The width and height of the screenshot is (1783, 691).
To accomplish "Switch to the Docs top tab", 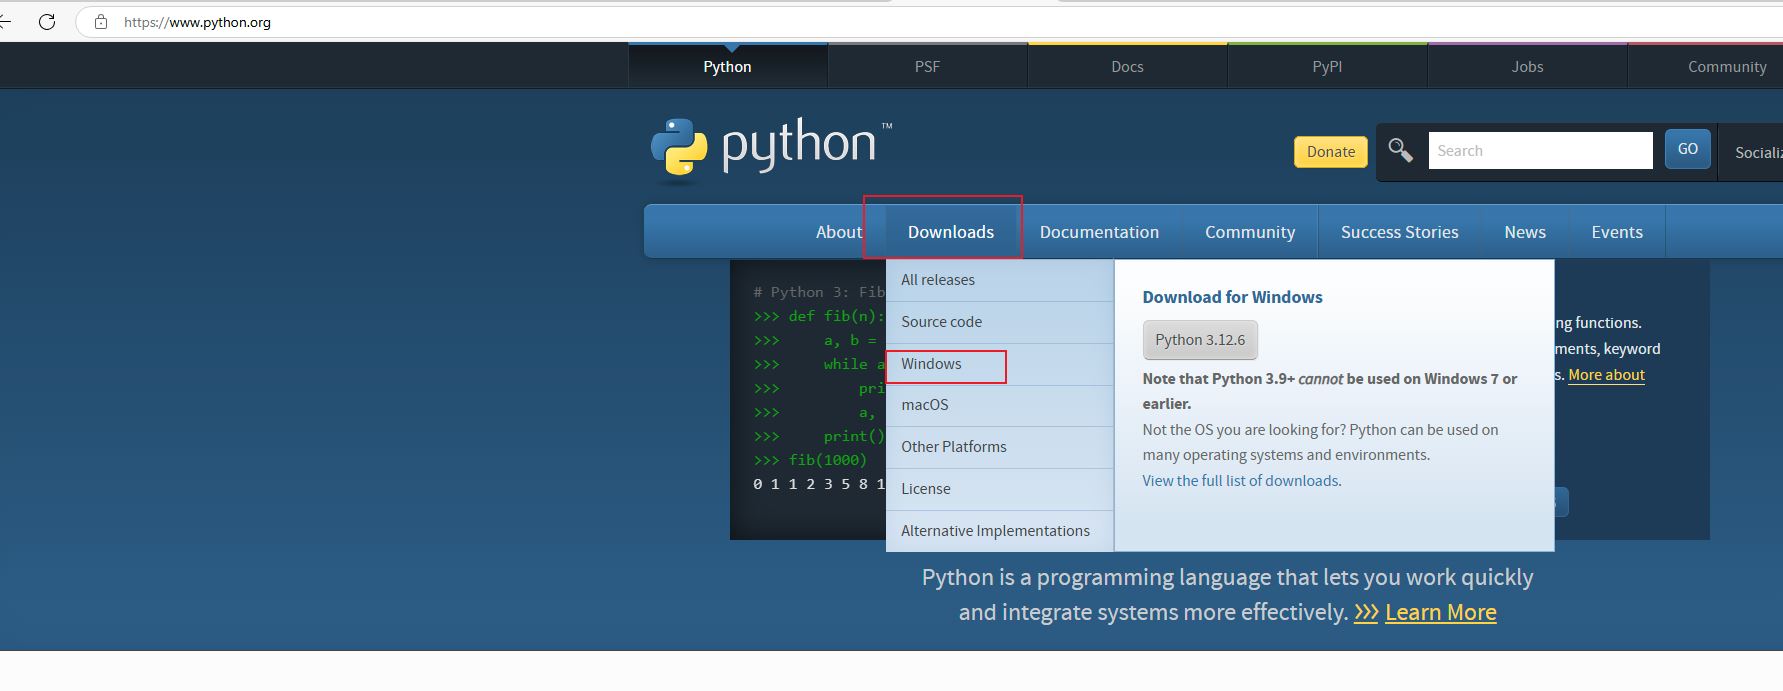I will coord(1127,67).
